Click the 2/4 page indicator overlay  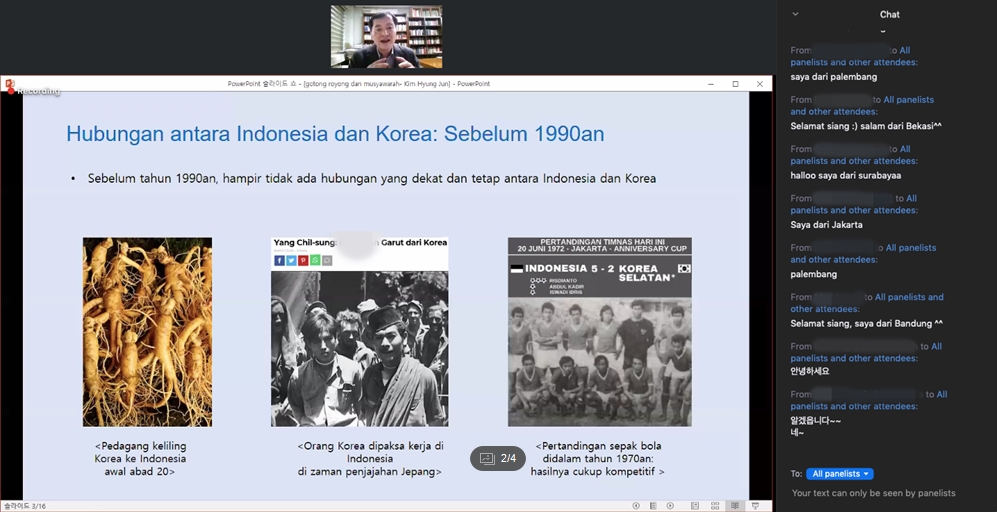click(x=498, y=458)
